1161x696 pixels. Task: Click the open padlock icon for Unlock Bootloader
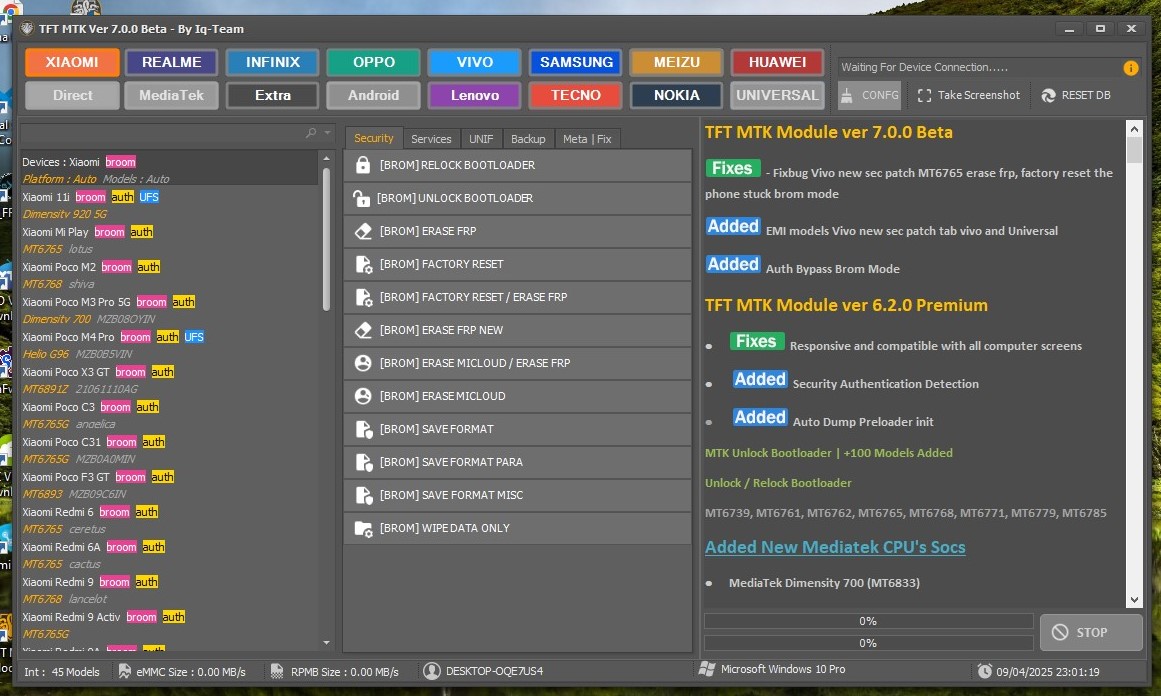click(x=361, y=198)
